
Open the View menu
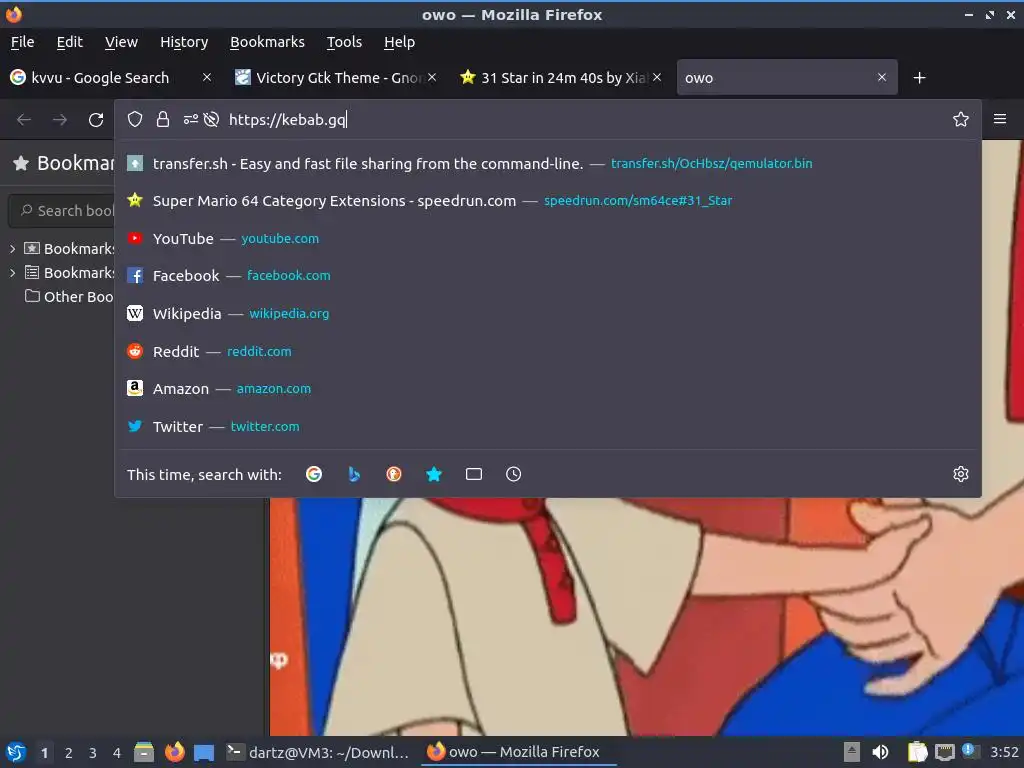[121, 42]
